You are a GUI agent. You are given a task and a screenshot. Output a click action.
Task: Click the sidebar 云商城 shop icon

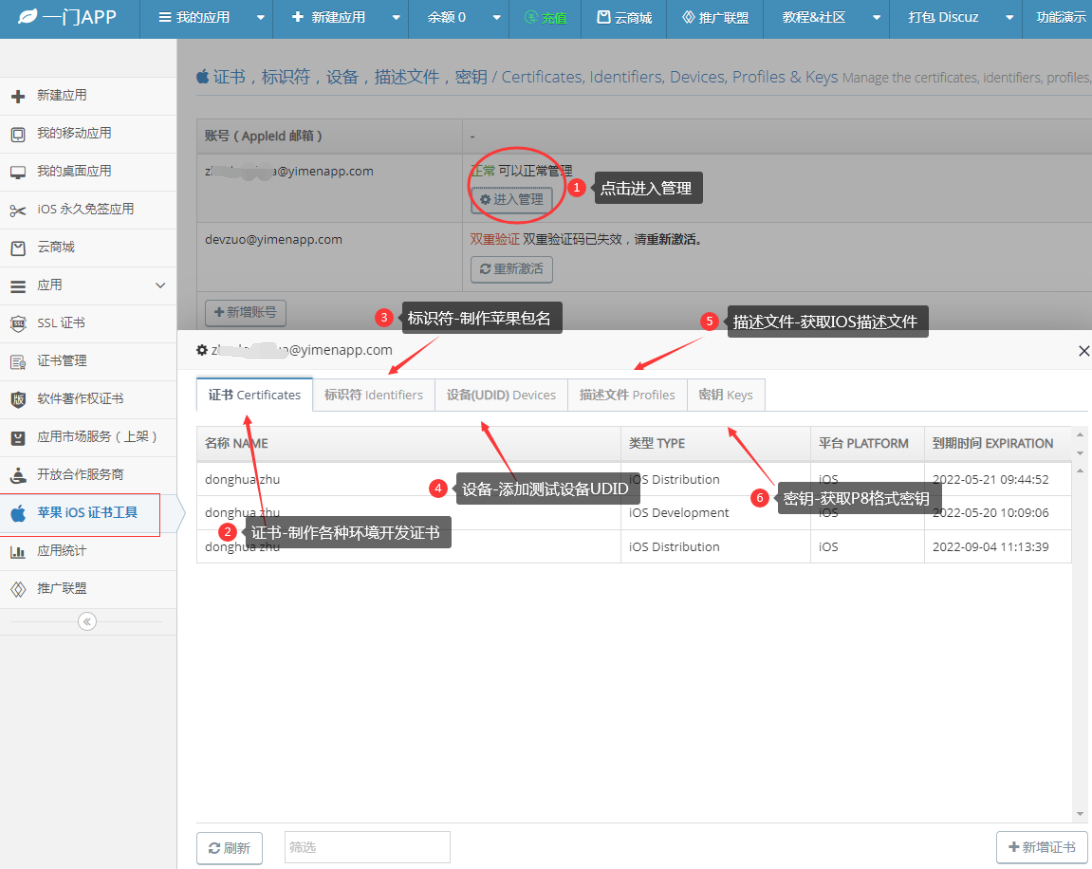pyautogui.click(x=18, y=248)
